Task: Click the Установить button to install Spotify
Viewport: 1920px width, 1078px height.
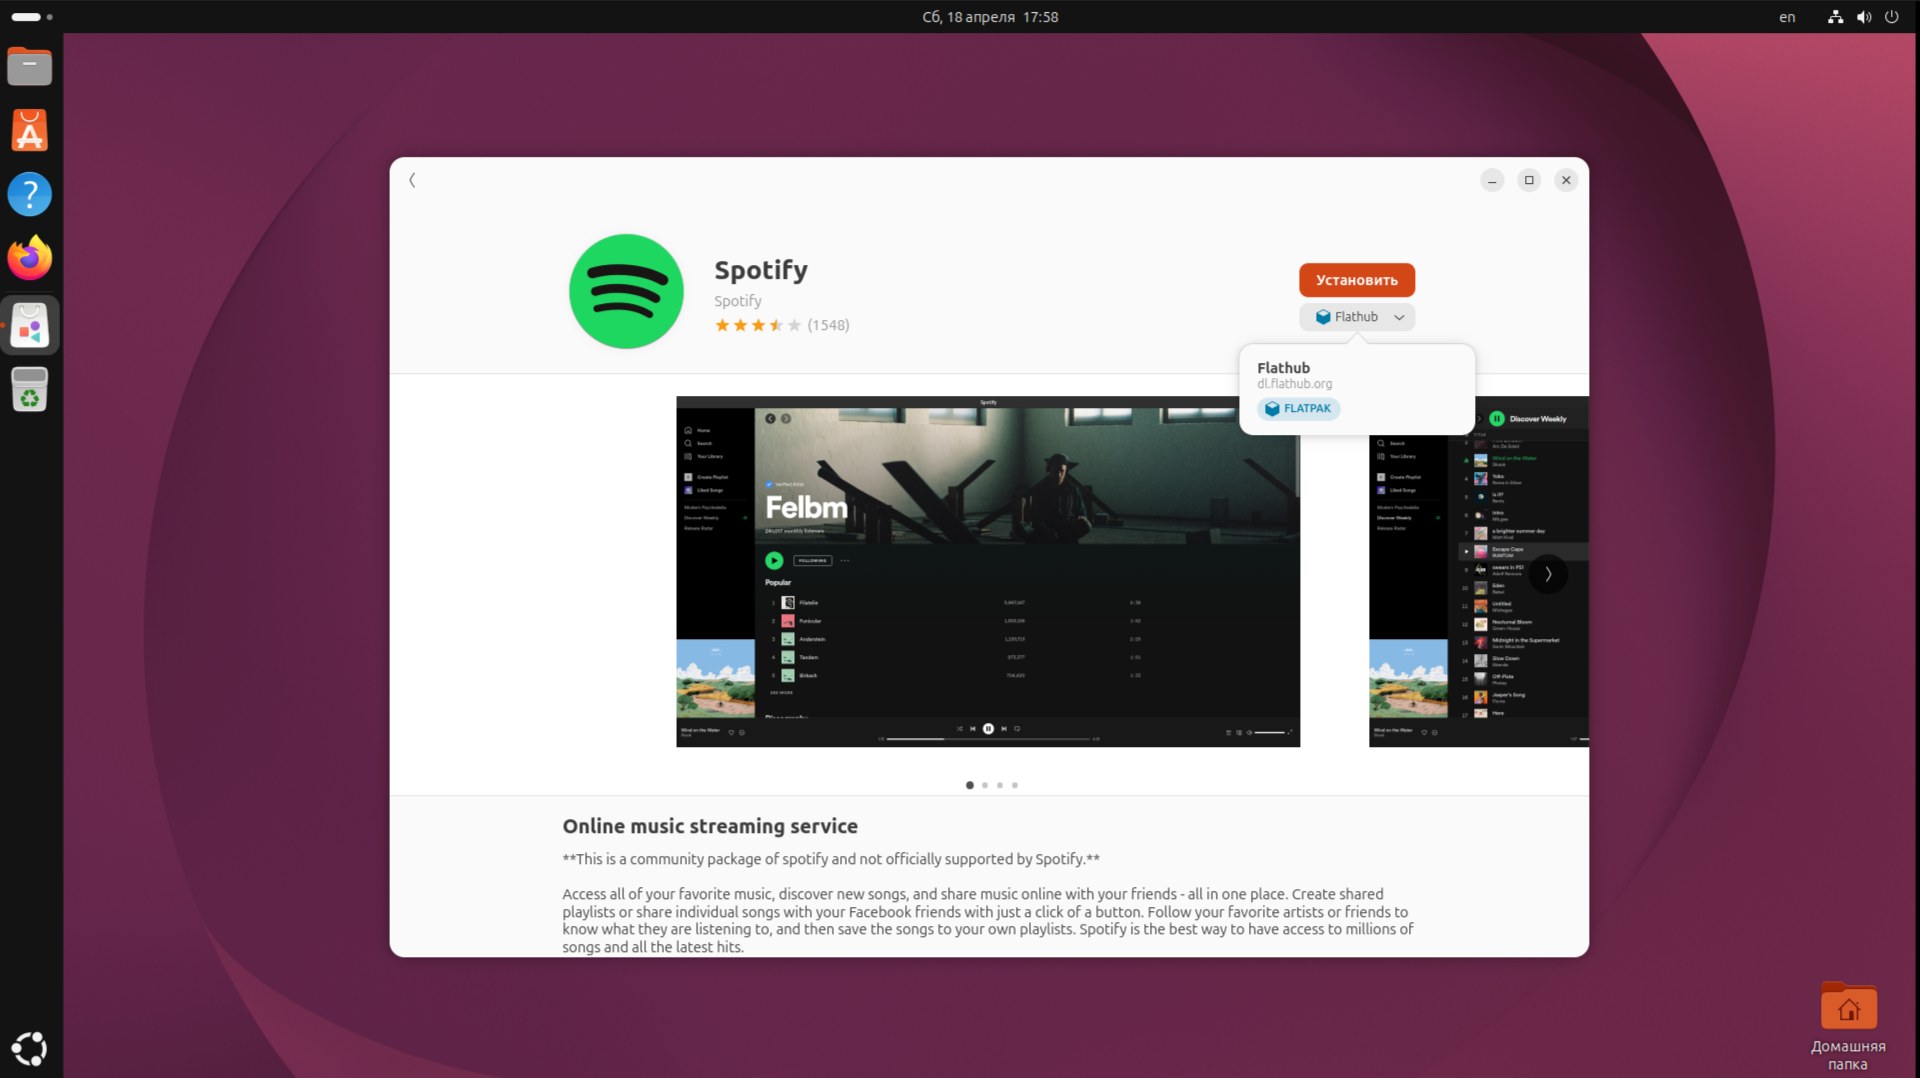Action: click(x=1356, y=280)
